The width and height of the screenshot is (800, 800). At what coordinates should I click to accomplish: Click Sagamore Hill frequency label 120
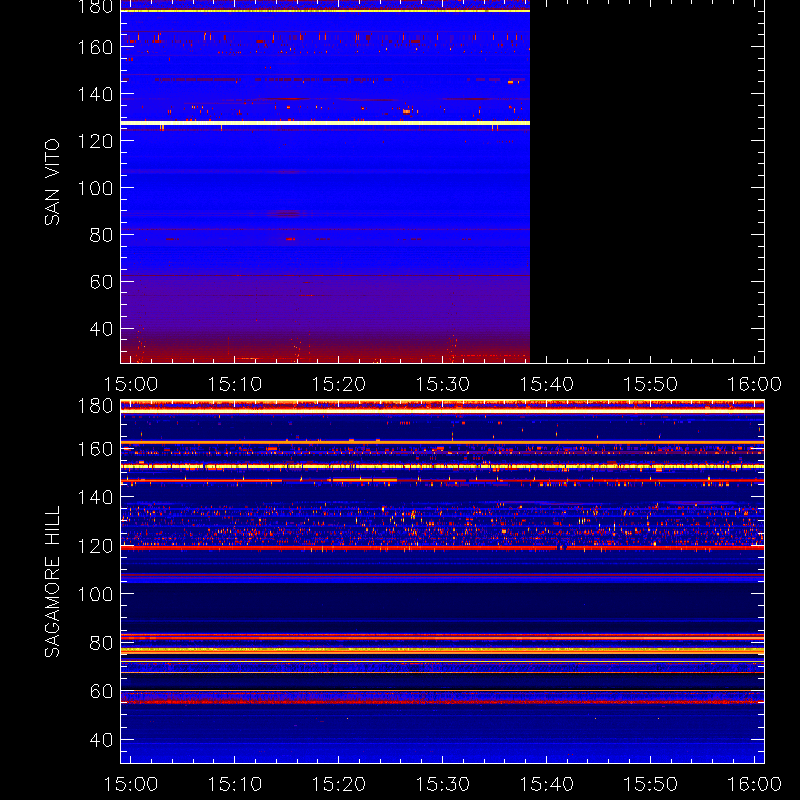click(95, 546)
